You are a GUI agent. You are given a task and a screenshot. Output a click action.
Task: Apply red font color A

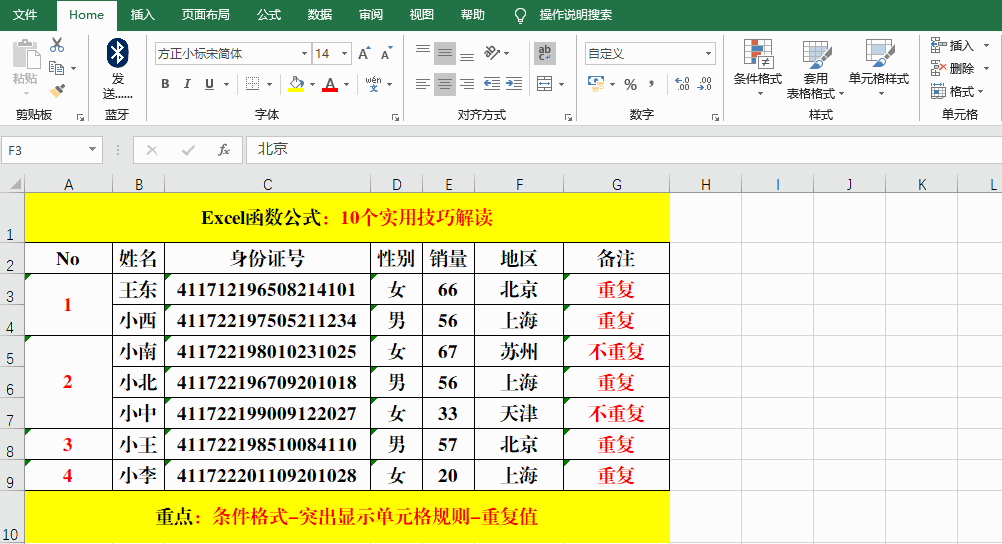(x=330, y=84)
